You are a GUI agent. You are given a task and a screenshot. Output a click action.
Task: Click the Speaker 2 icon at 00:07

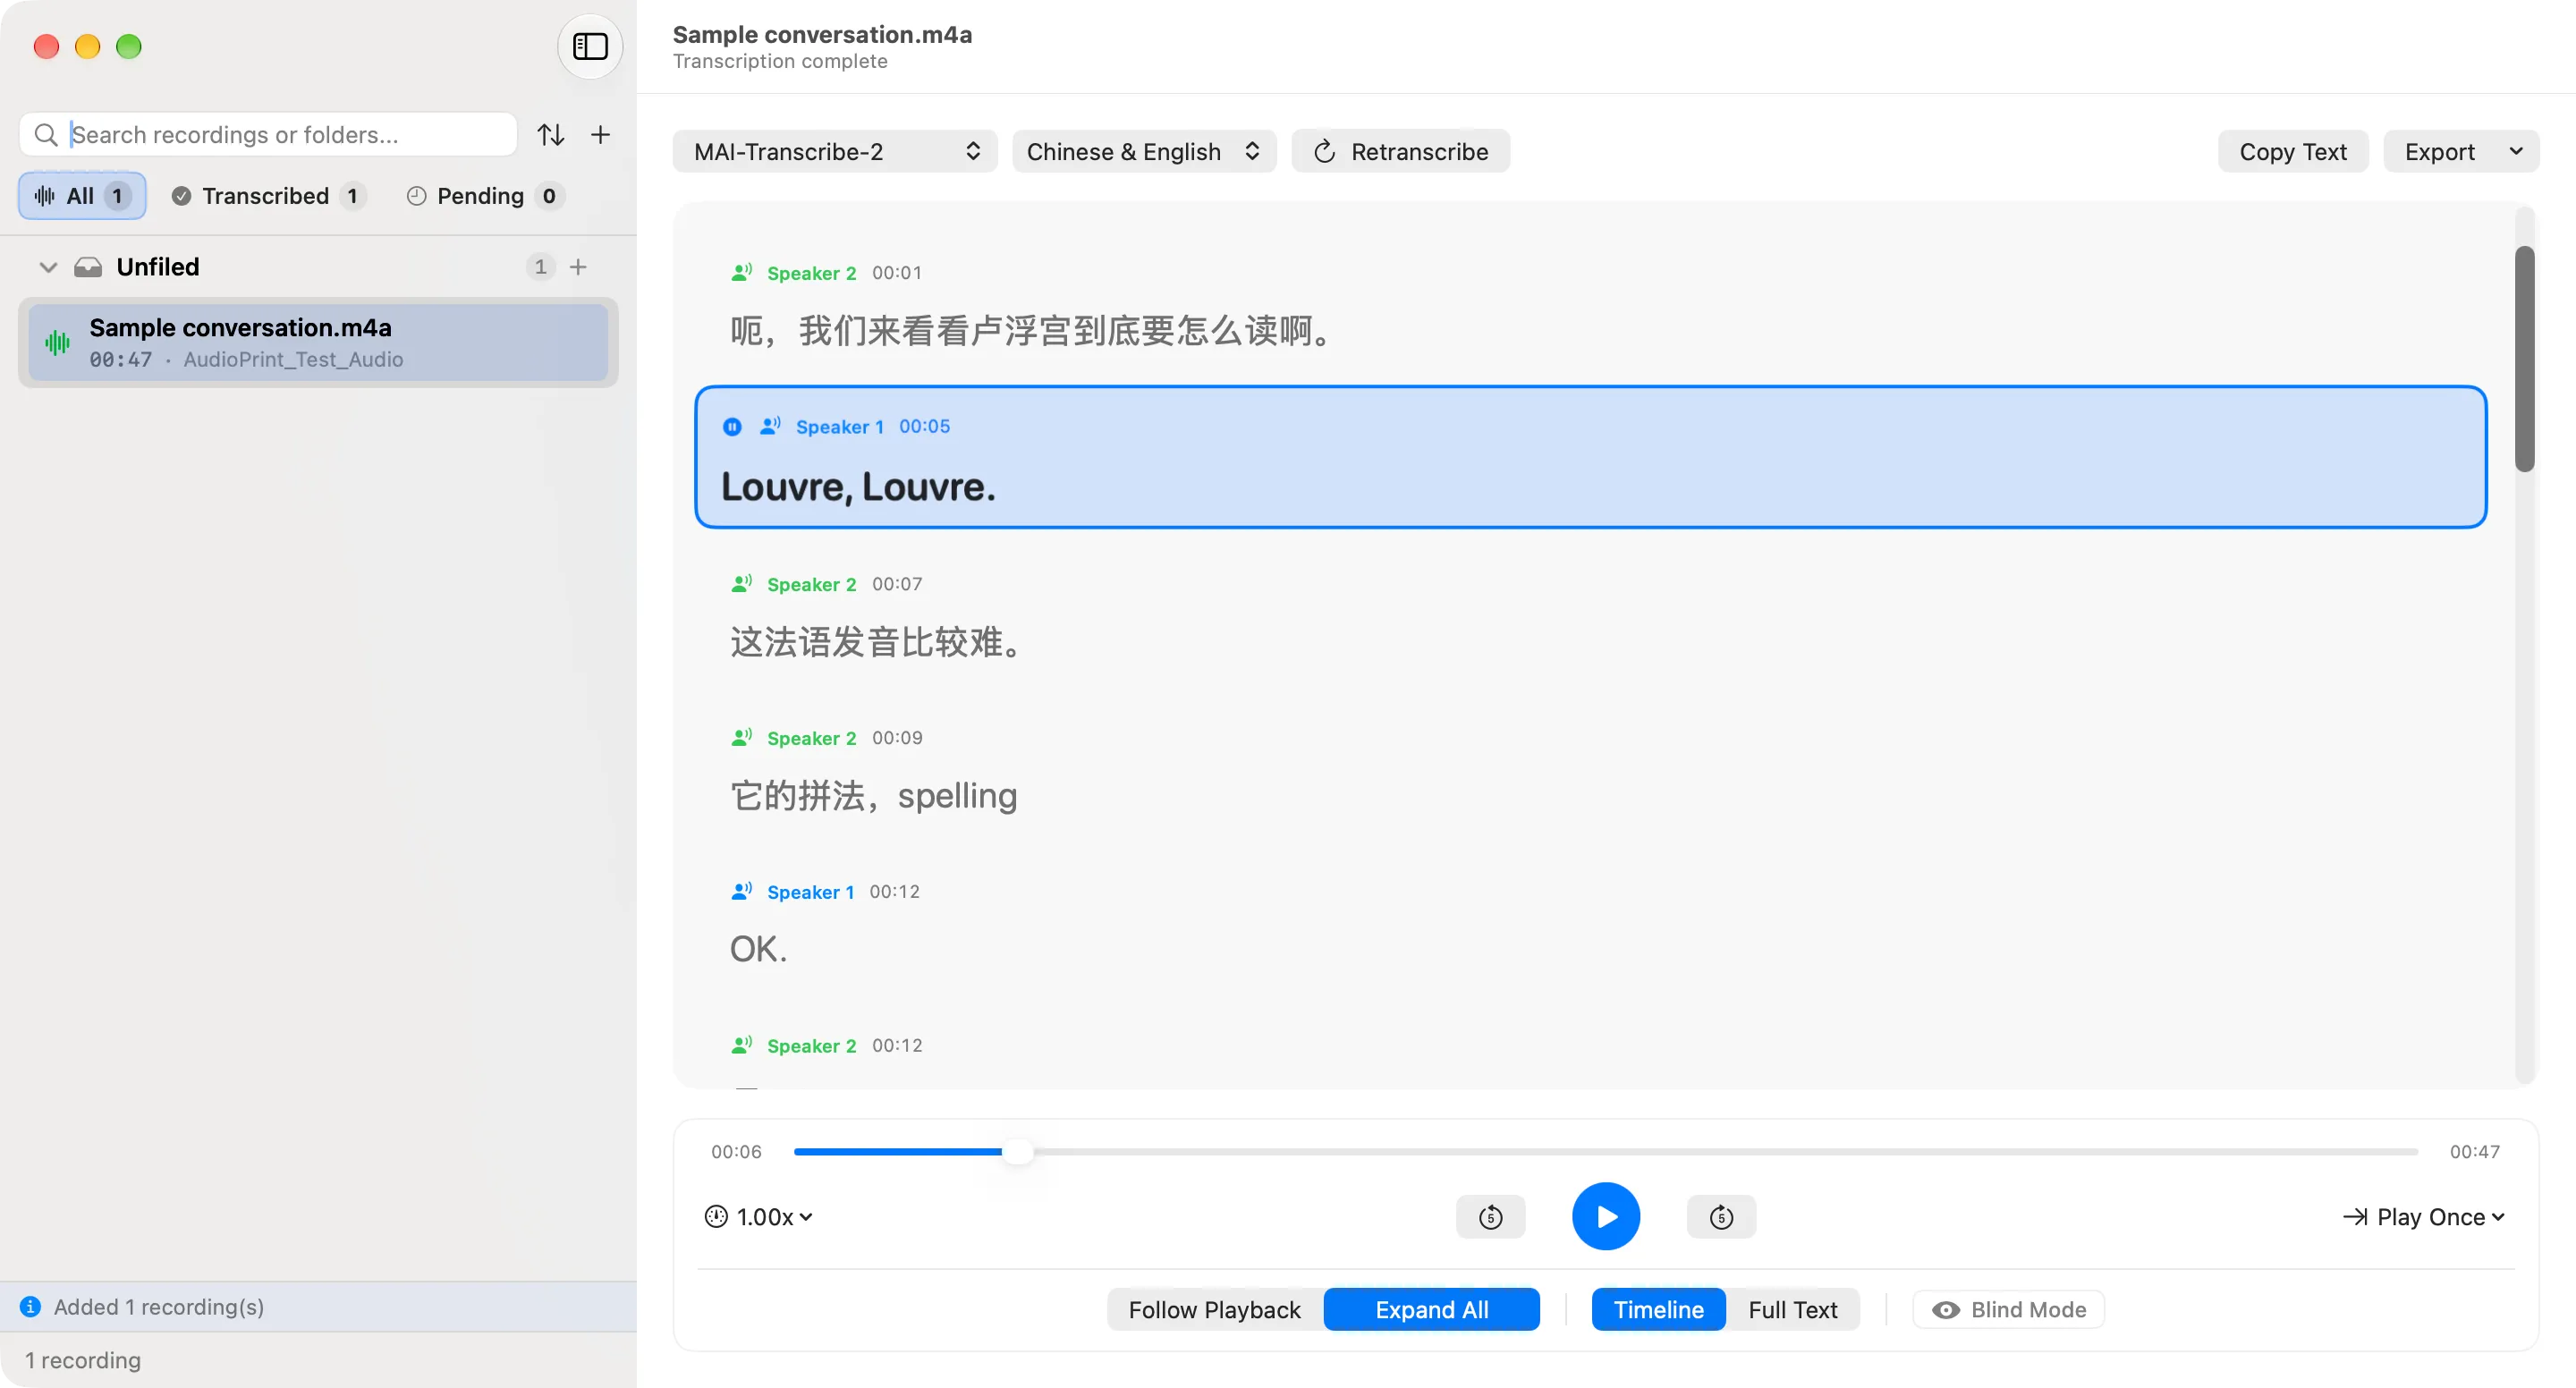[x=741, y=584]
